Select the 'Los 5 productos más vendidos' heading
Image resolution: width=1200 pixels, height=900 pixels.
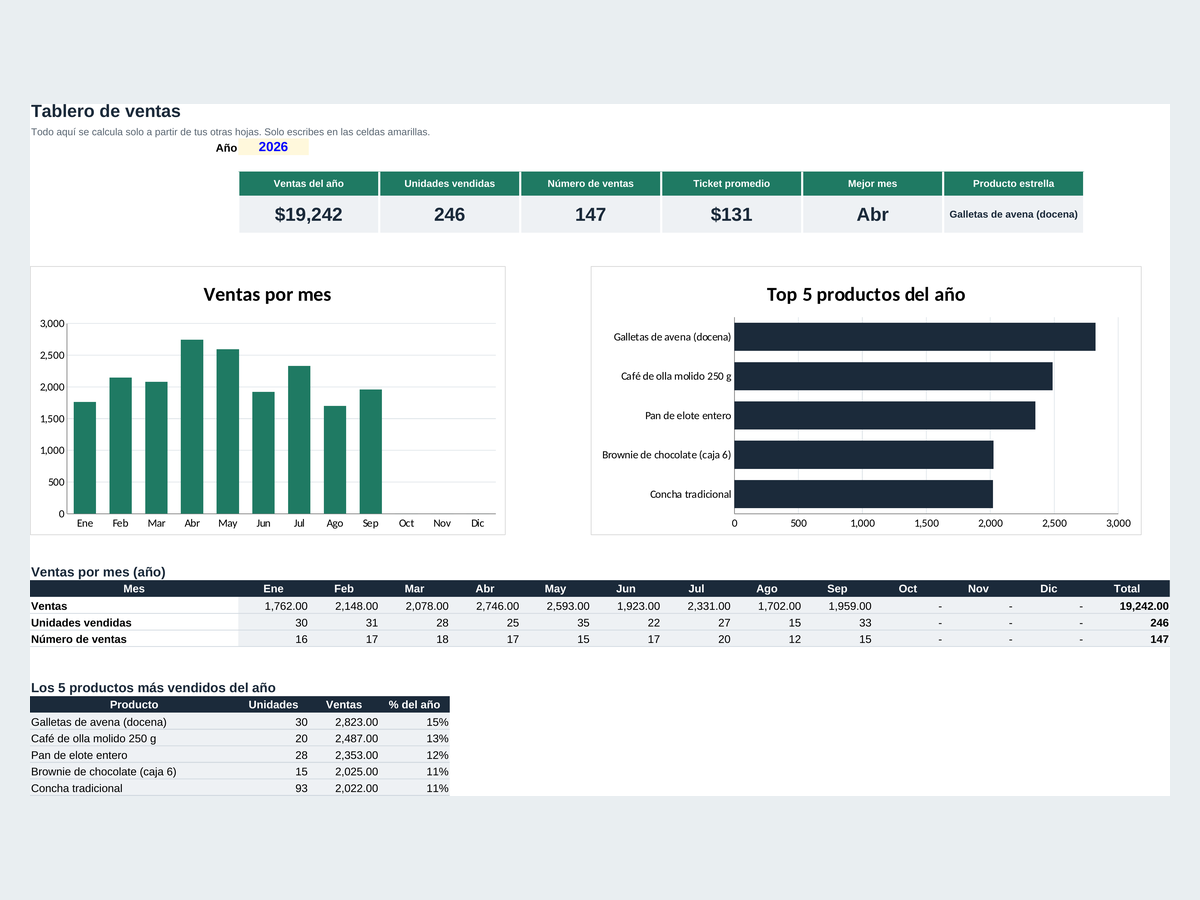pyautogui.click(x=153, y=687)
